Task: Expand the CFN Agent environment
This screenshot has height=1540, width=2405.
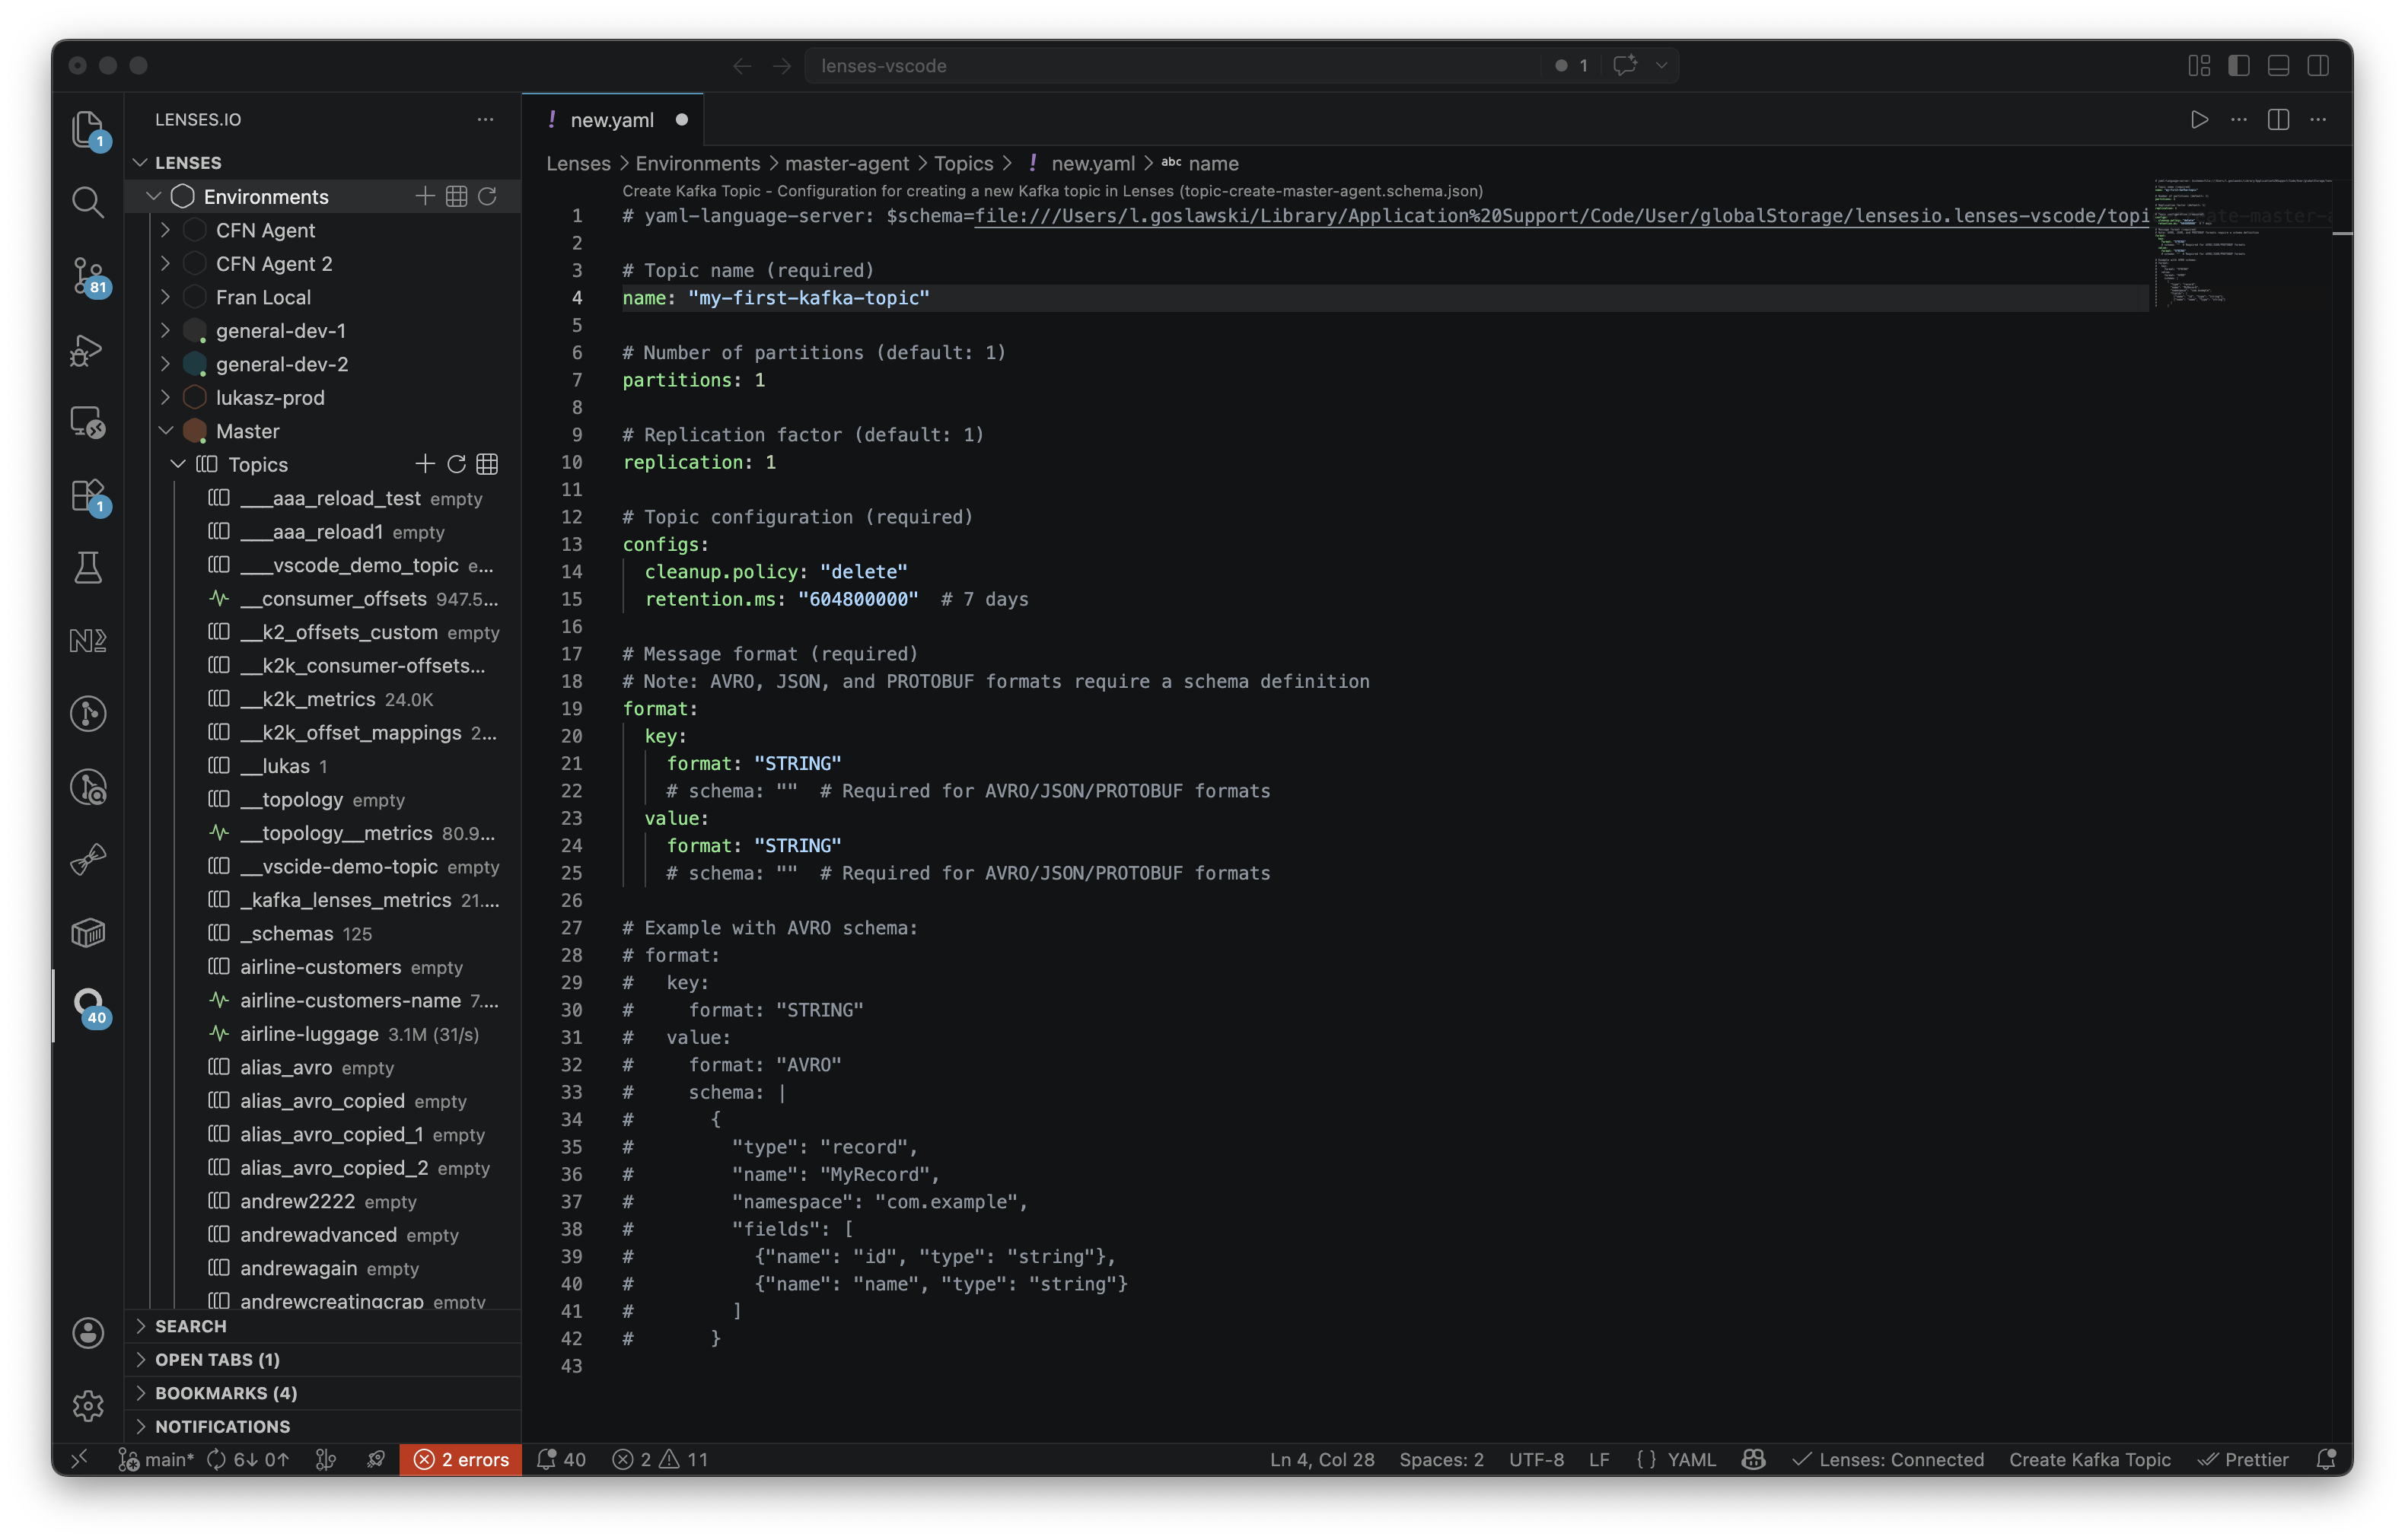Action: pos(166,230)
